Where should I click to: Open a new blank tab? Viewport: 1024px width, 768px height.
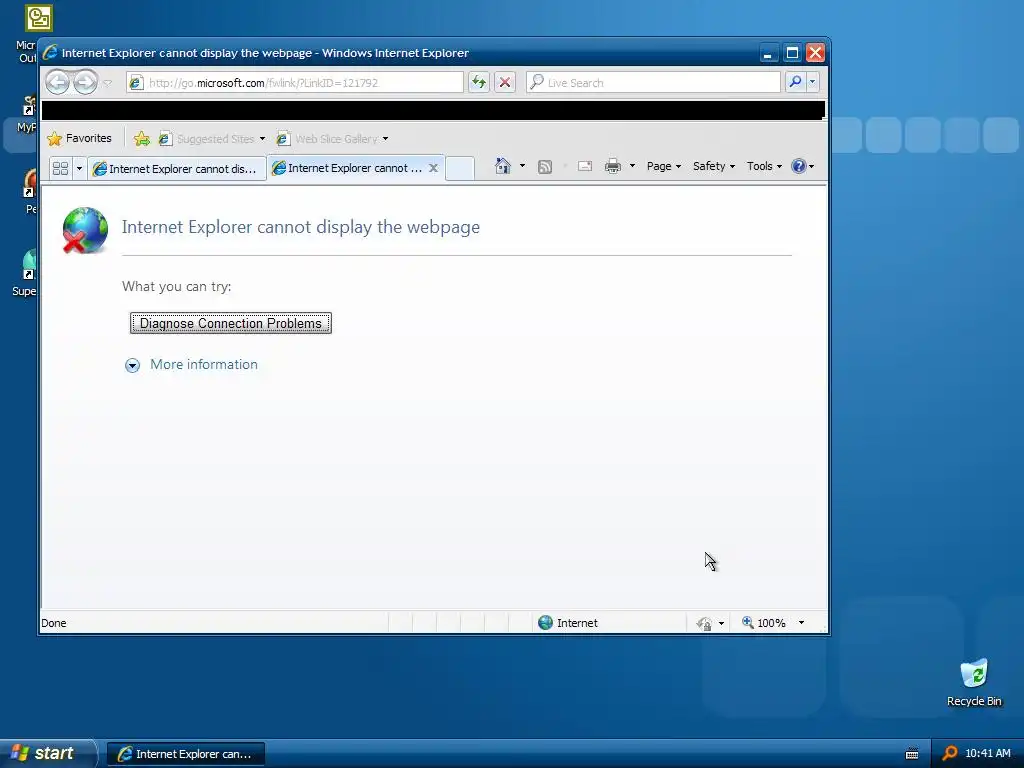pyautogui.click(x=460, y=168)
